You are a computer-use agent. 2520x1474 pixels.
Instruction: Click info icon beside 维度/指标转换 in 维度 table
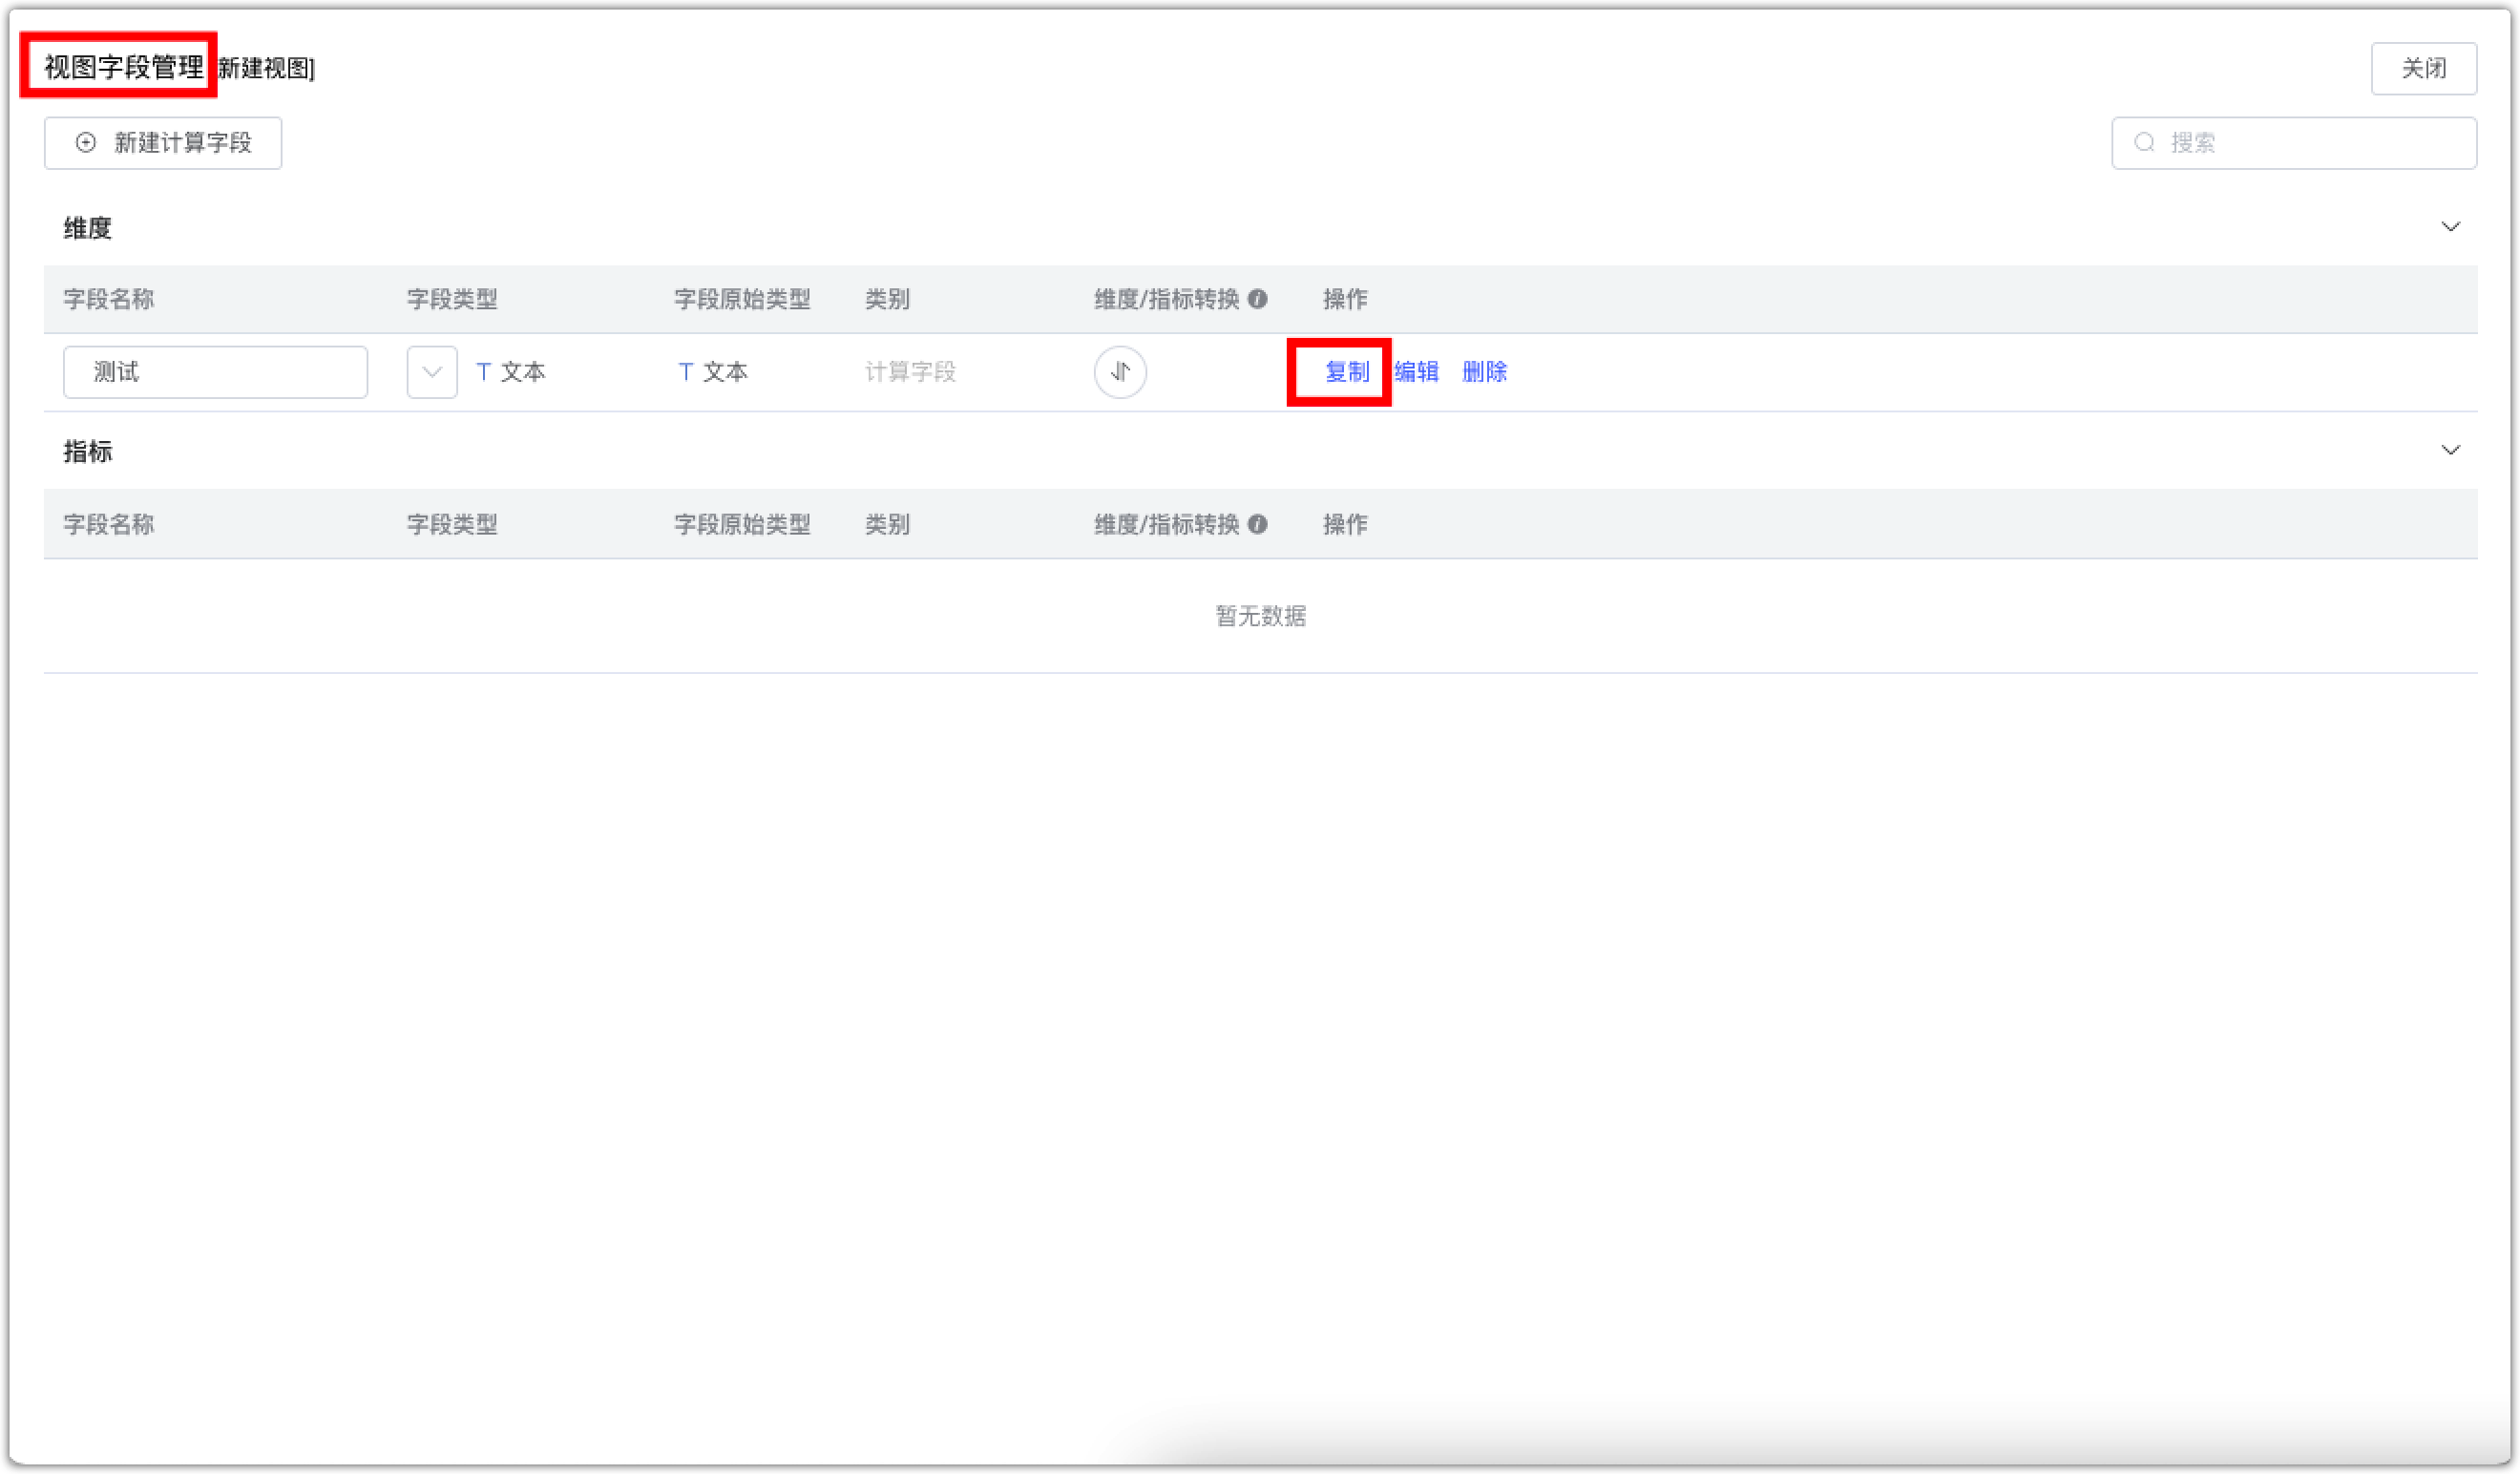pyautogui.click(x=1258, y=299)
